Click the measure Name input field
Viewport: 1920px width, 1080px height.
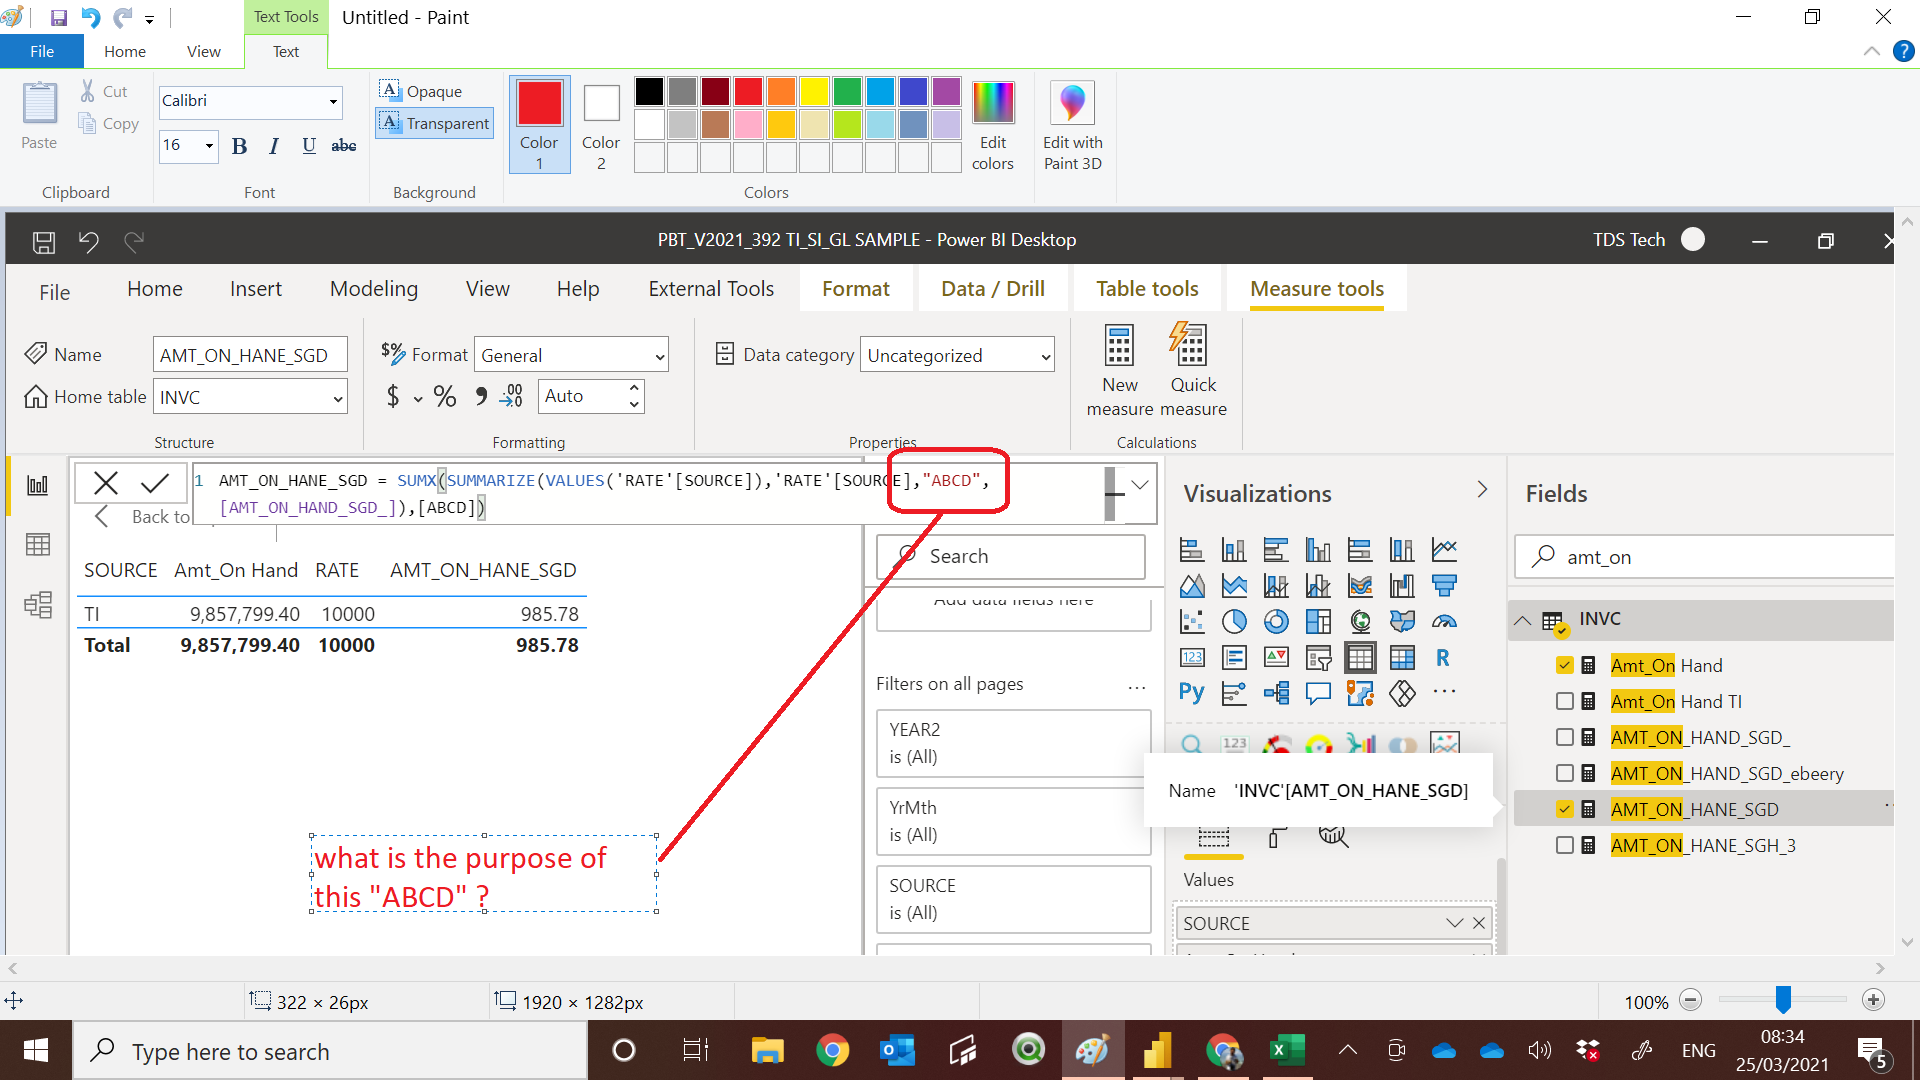[250, 356]
